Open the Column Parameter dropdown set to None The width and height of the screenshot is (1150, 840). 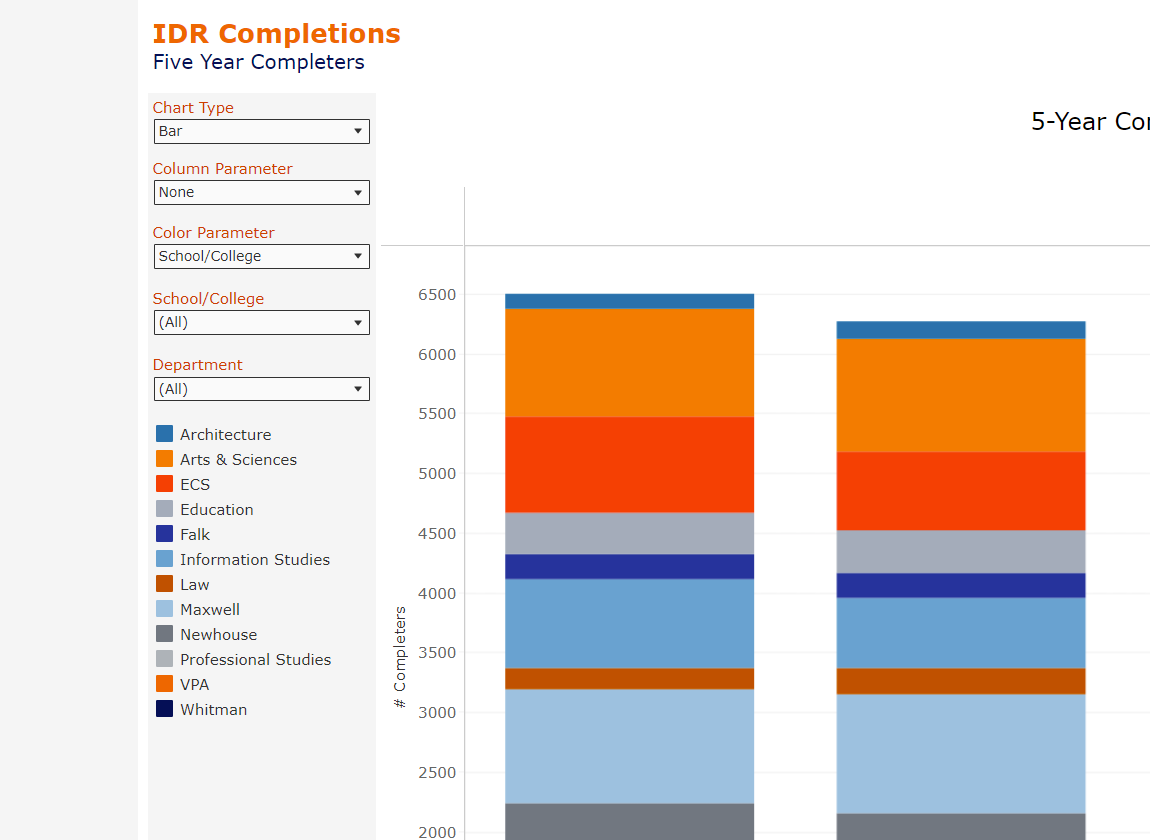(x=262, y=192)
